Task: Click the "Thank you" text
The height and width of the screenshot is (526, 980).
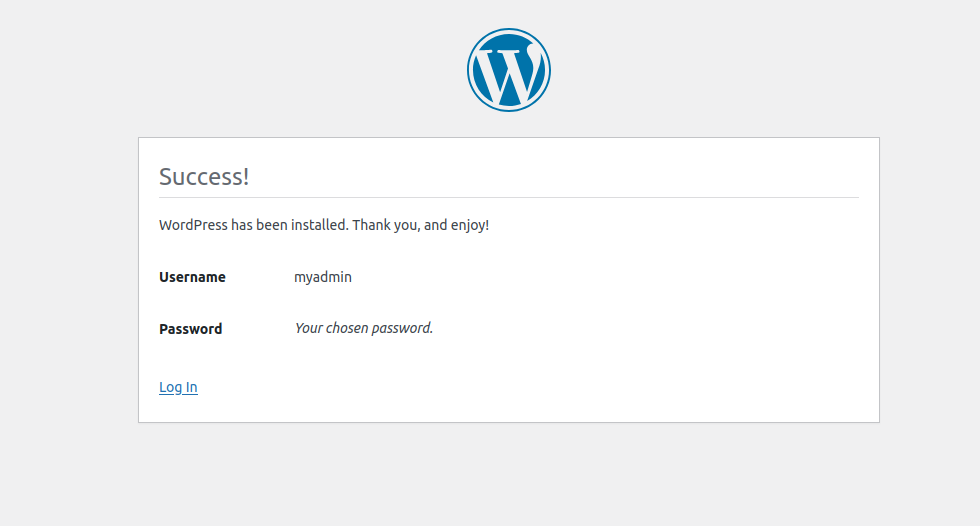Action: [386, 225]
